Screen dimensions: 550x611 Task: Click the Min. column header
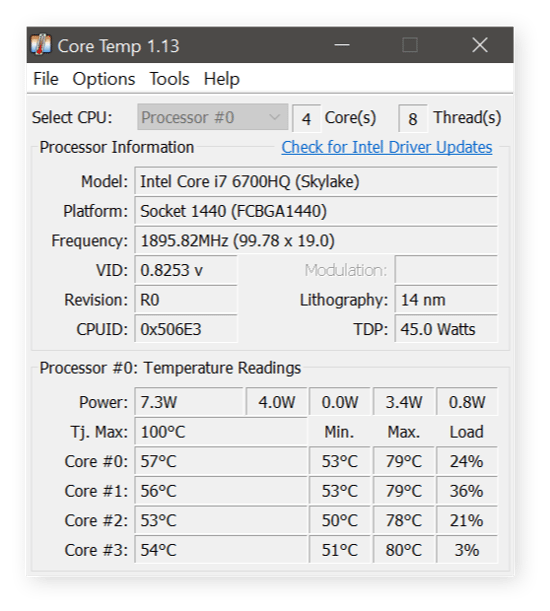339,432
